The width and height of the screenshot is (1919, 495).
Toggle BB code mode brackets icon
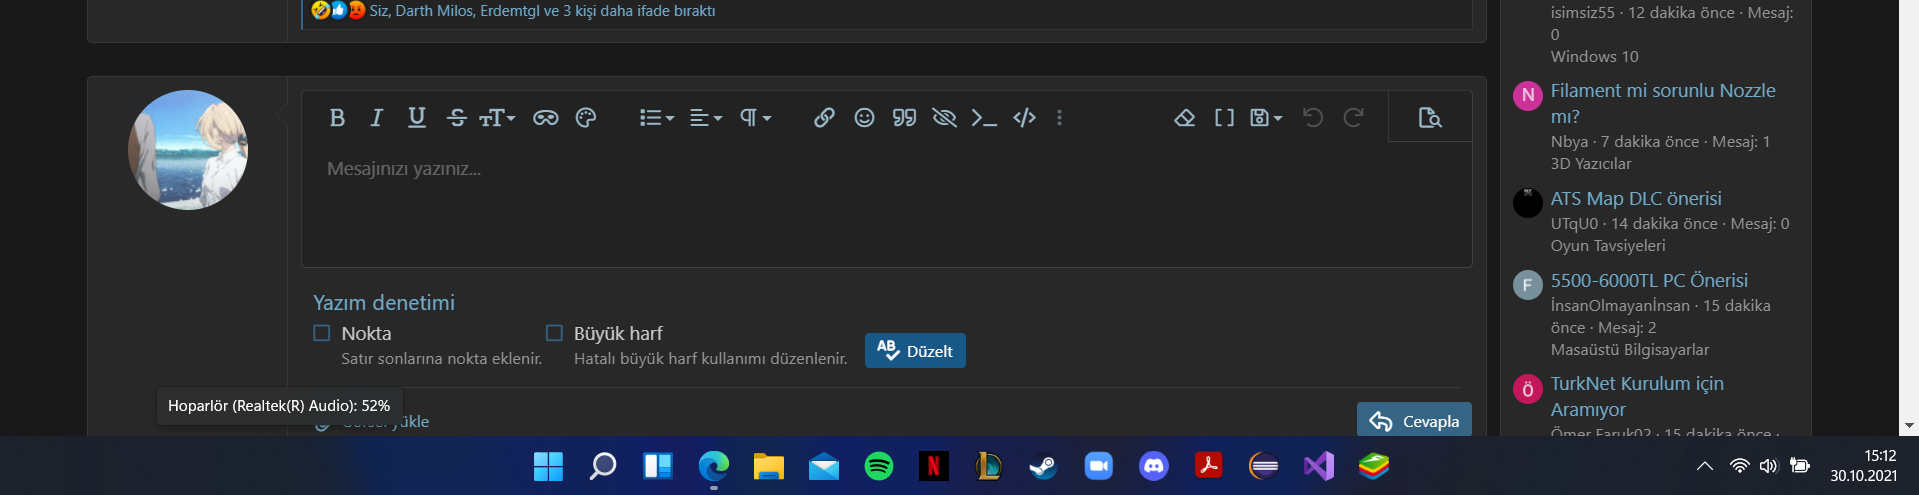point(1224,118)
